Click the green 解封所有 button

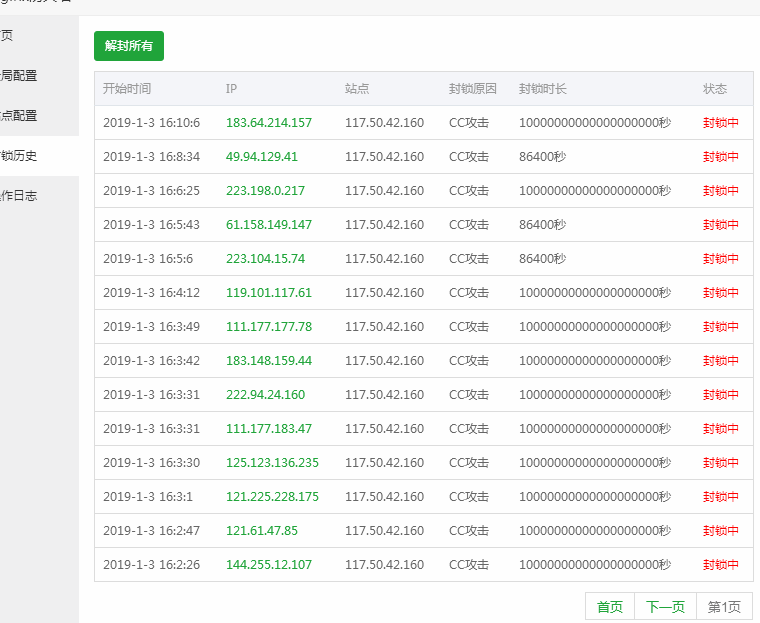pyautogui.click(x=129, y=46)
